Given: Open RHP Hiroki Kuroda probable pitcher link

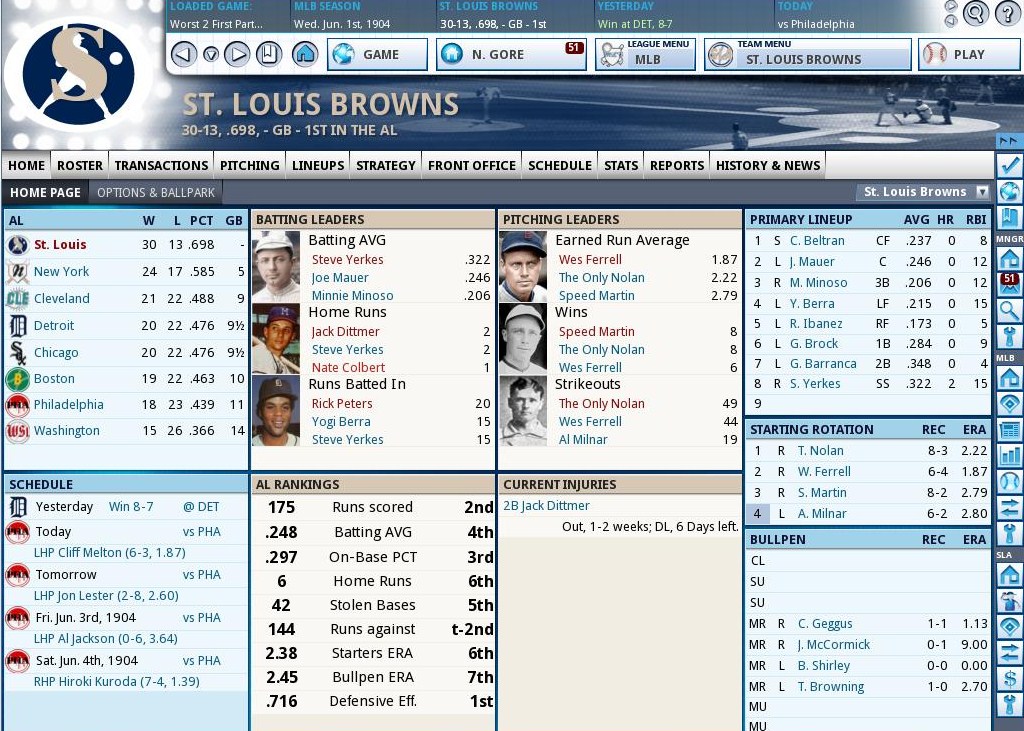Looking at the screenshot, I should pyautogui.click(x=116, y=682).
